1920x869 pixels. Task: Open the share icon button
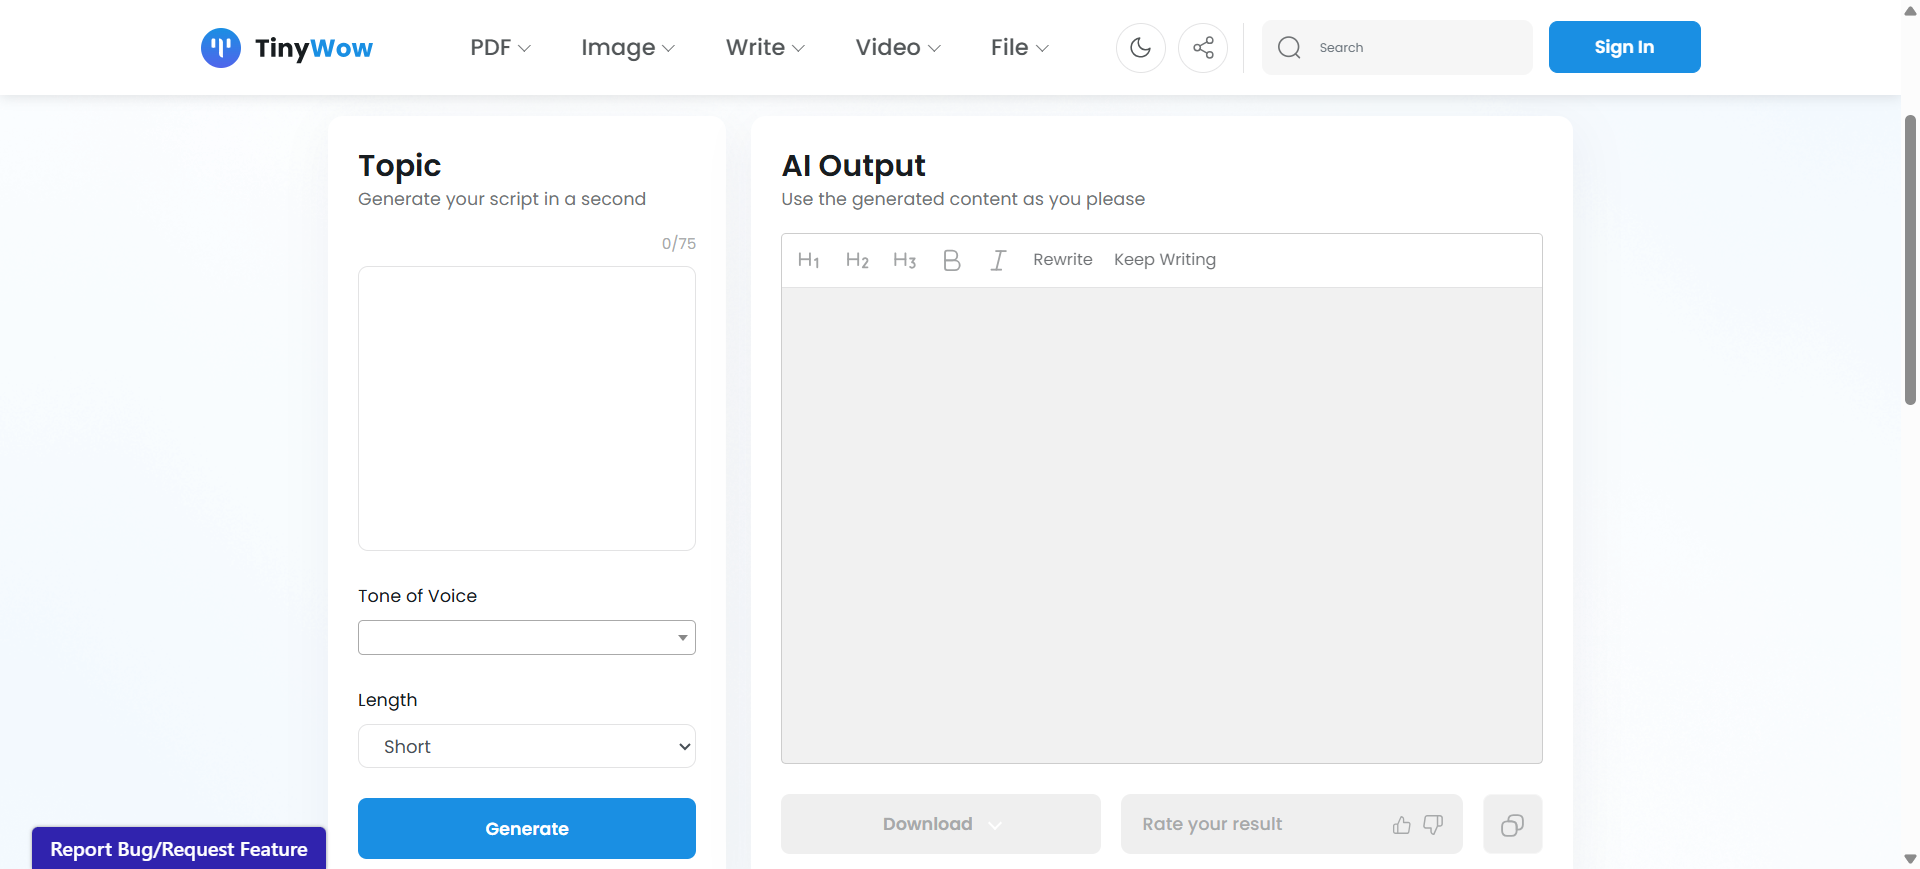pyautogui.click(x=1203, y=47)
